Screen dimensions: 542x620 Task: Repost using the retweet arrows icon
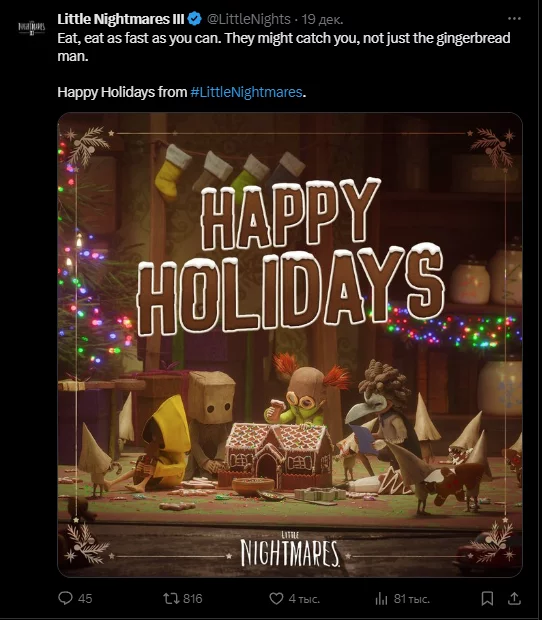[x=171, y=598]
